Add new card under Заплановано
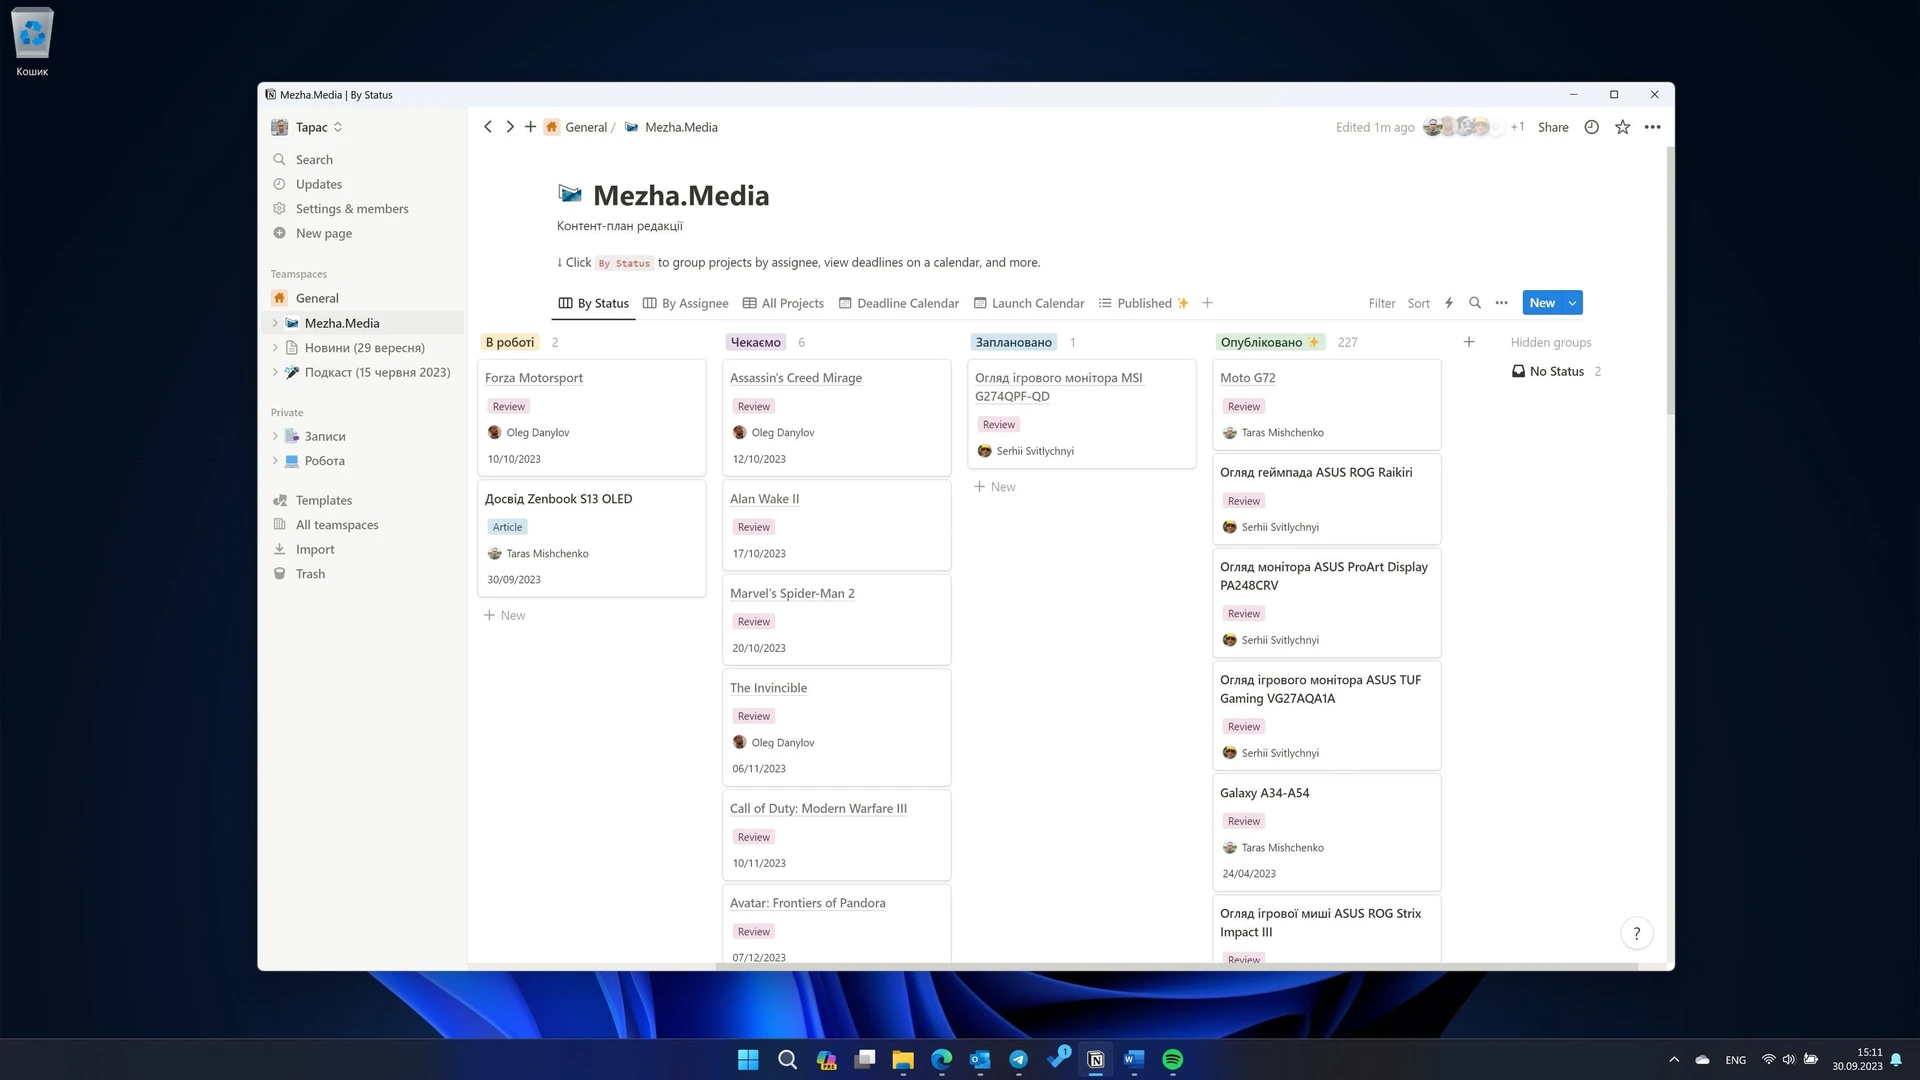This screenshot has height=1080, width=1920. point(995,487)
